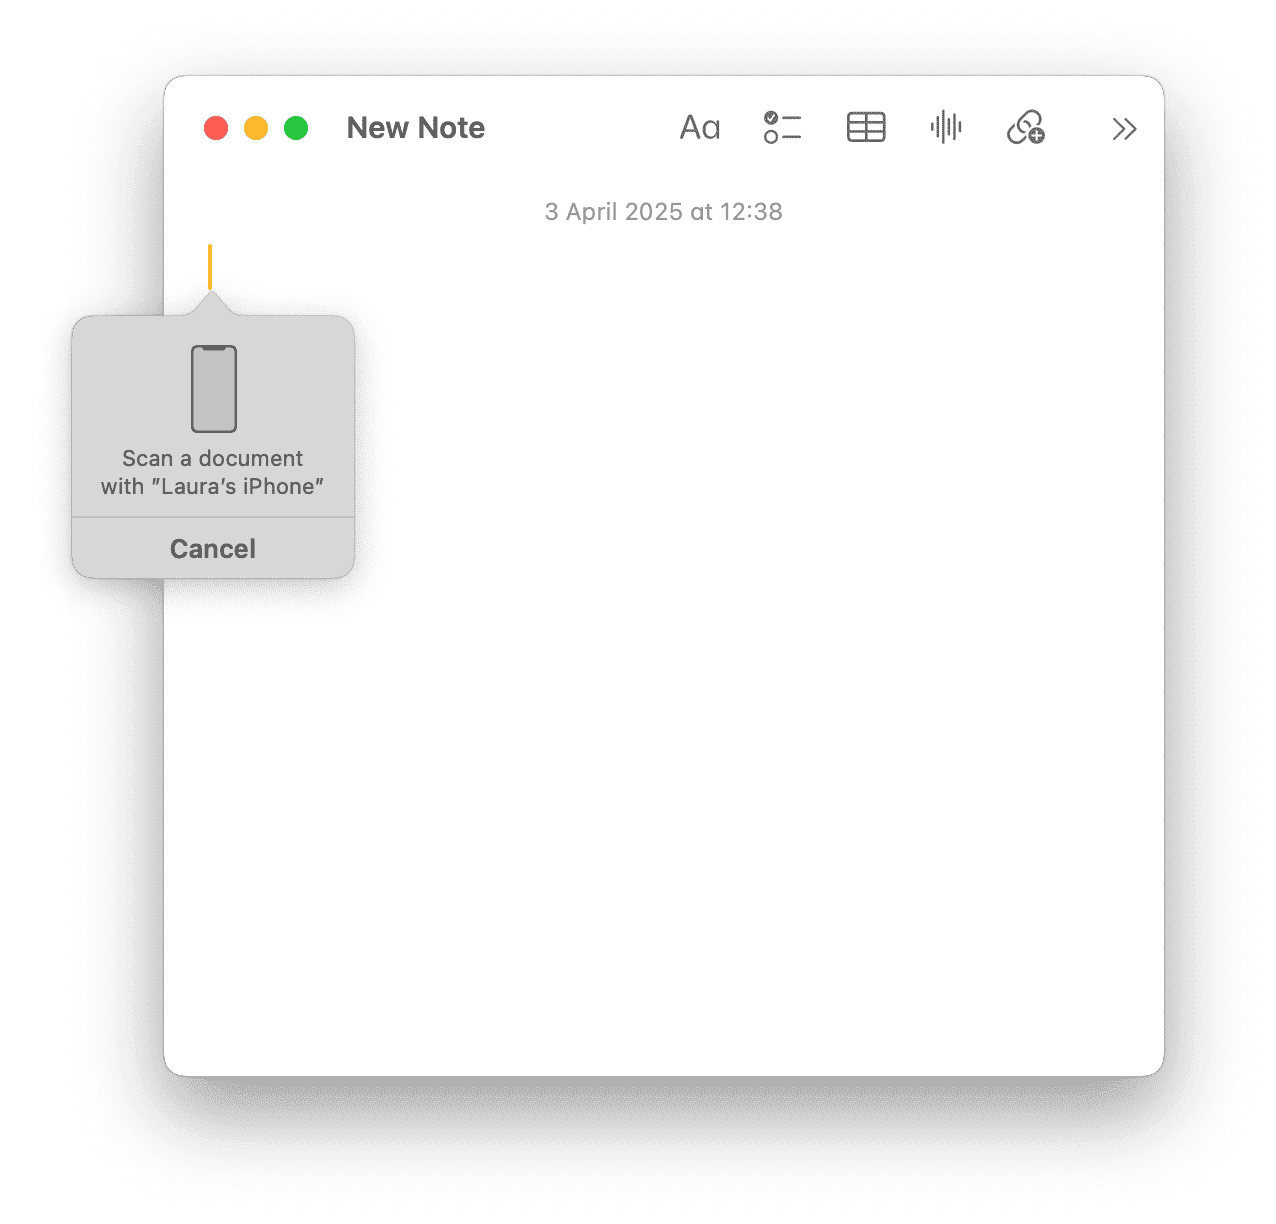Viewport: 1276px width, 1224px height.
Task: Click the add link icon
Action: tap(1025, 128)
